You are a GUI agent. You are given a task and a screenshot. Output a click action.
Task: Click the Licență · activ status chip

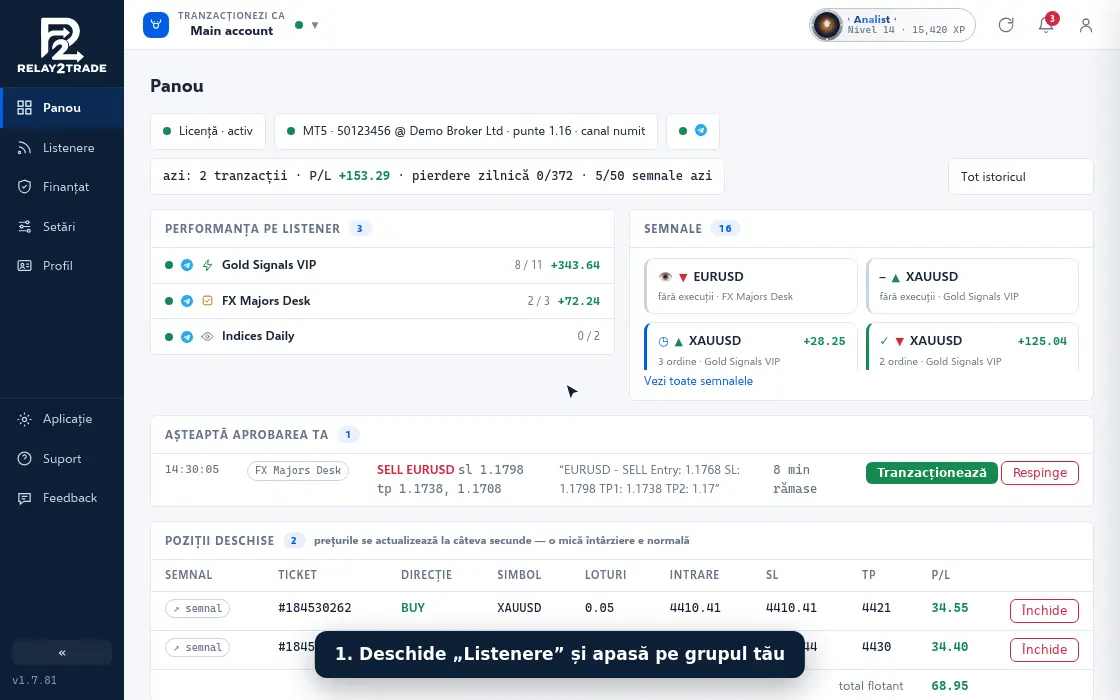(x=208, y=131)
